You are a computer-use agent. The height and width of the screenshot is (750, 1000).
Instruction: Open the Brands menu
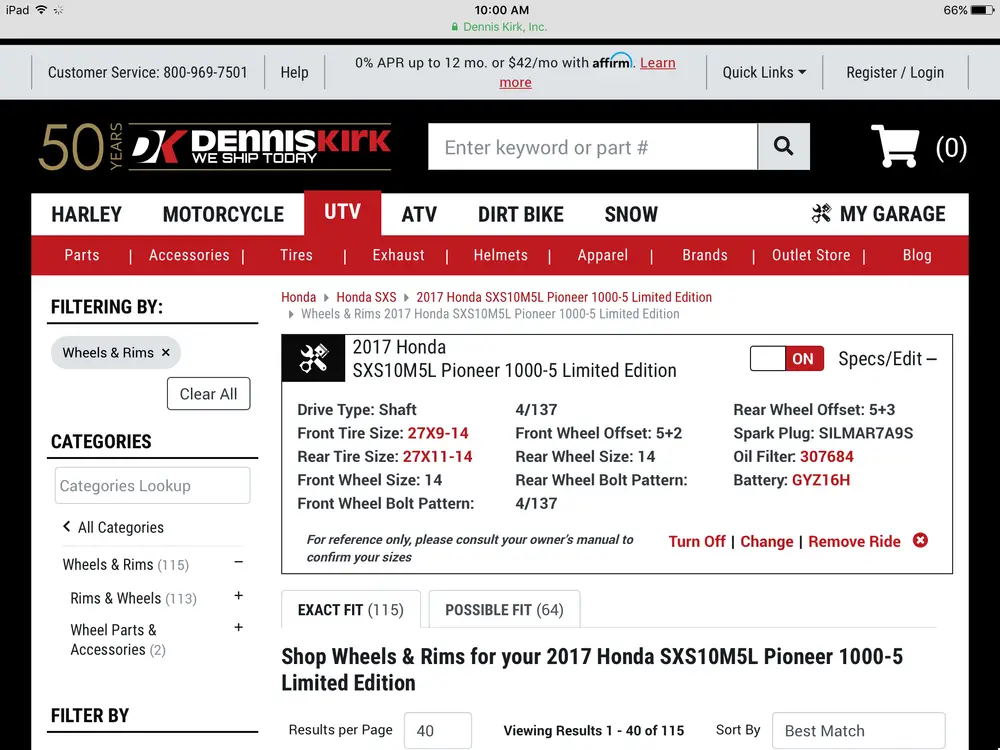[x=705, y=255]
